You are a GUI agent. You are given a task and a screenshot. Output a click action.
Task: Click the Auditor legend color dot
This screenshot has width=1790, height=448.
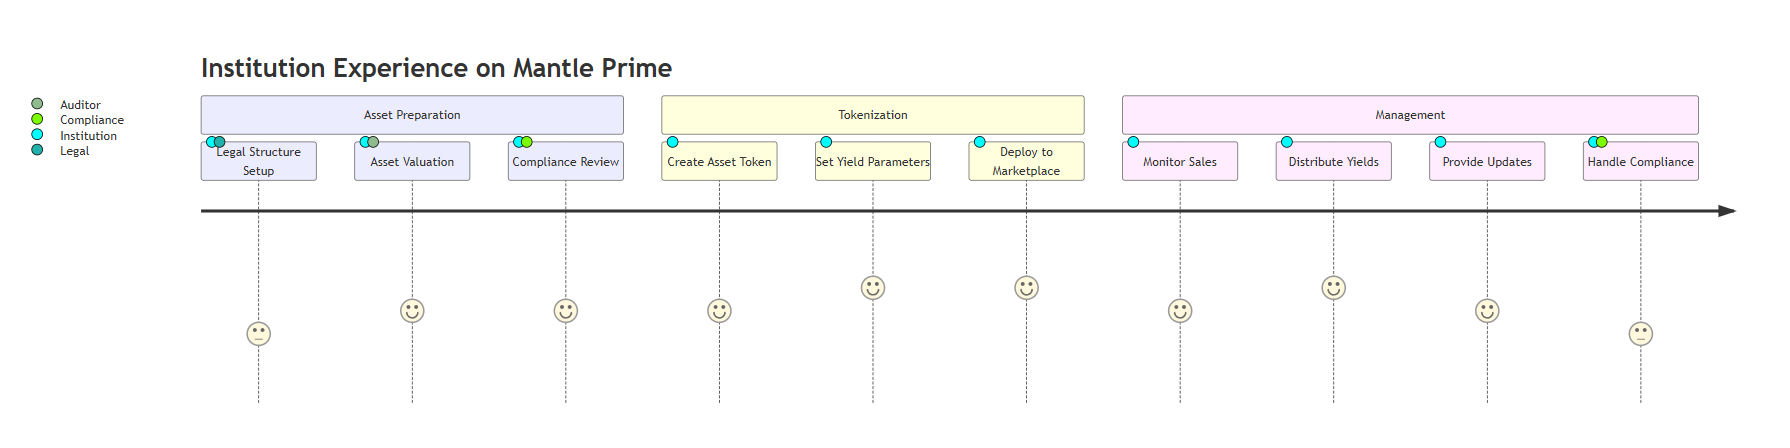(x=37, y=104)
